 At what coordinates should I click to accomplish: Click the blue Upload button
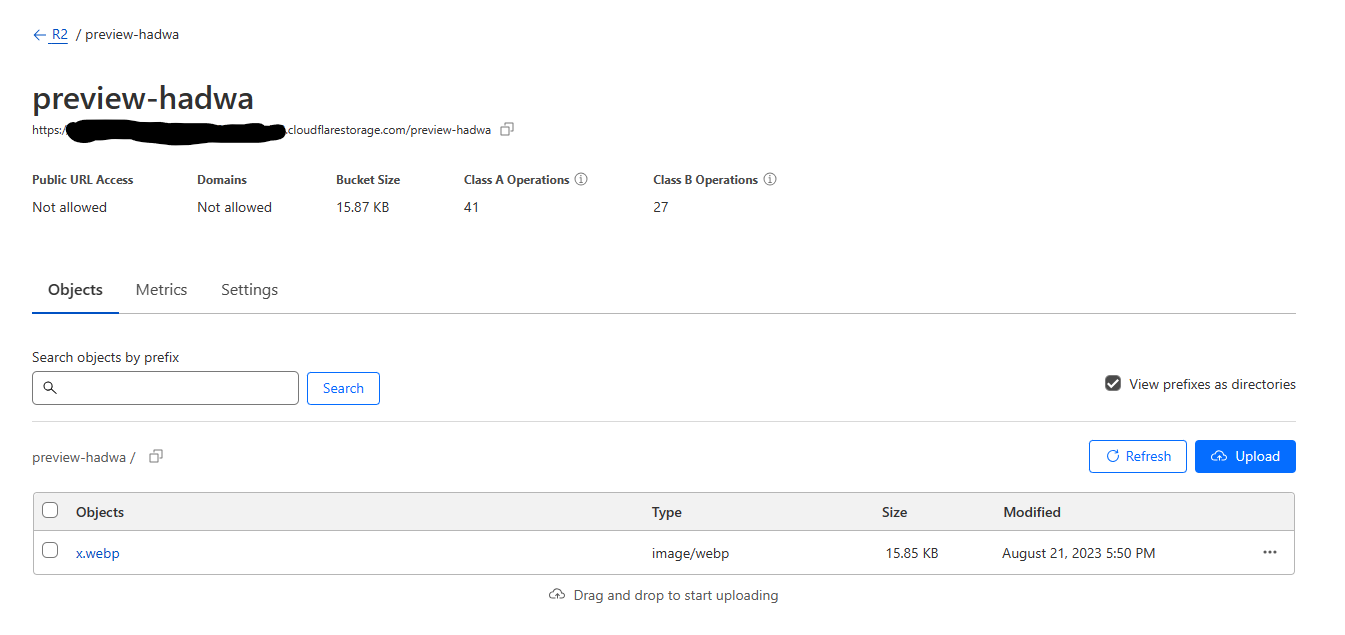point(1245,456)
